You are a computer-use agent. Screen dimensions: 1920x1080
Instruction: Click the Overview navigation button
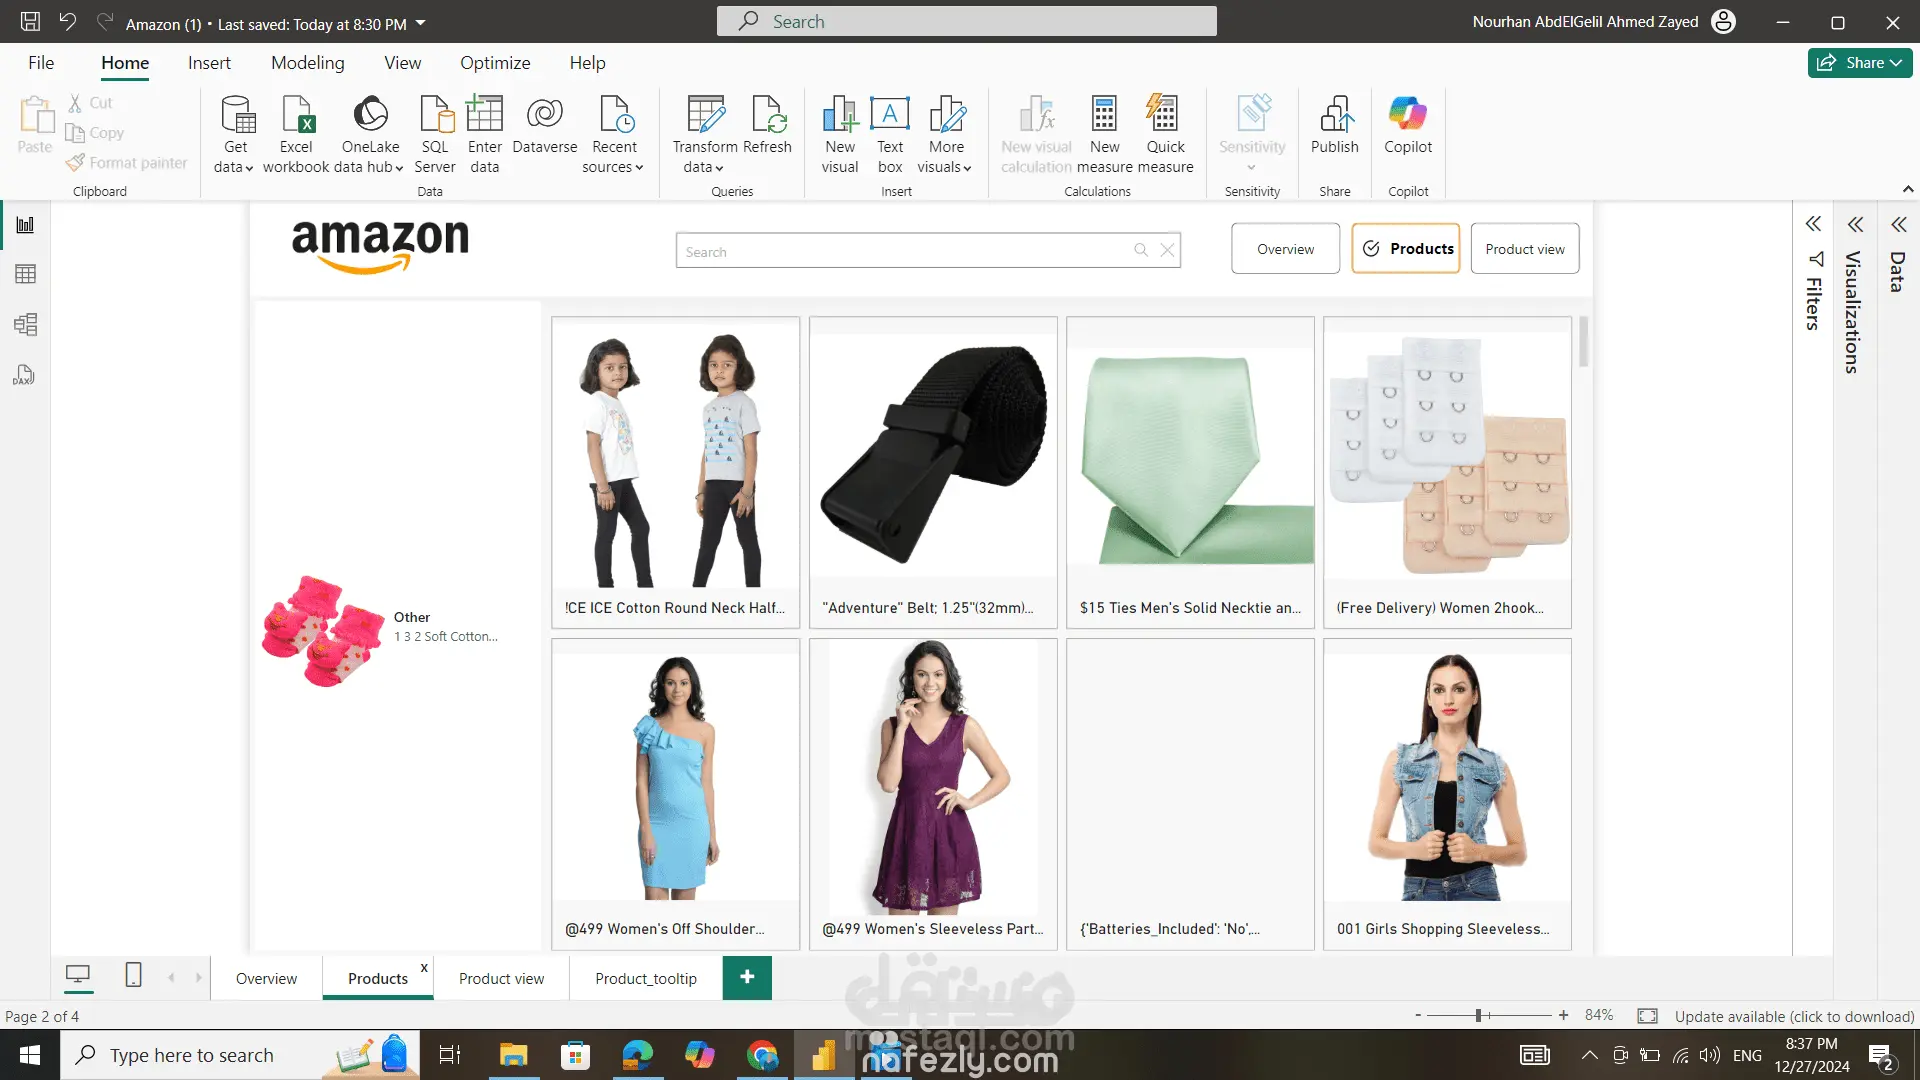coord(1285,249)
